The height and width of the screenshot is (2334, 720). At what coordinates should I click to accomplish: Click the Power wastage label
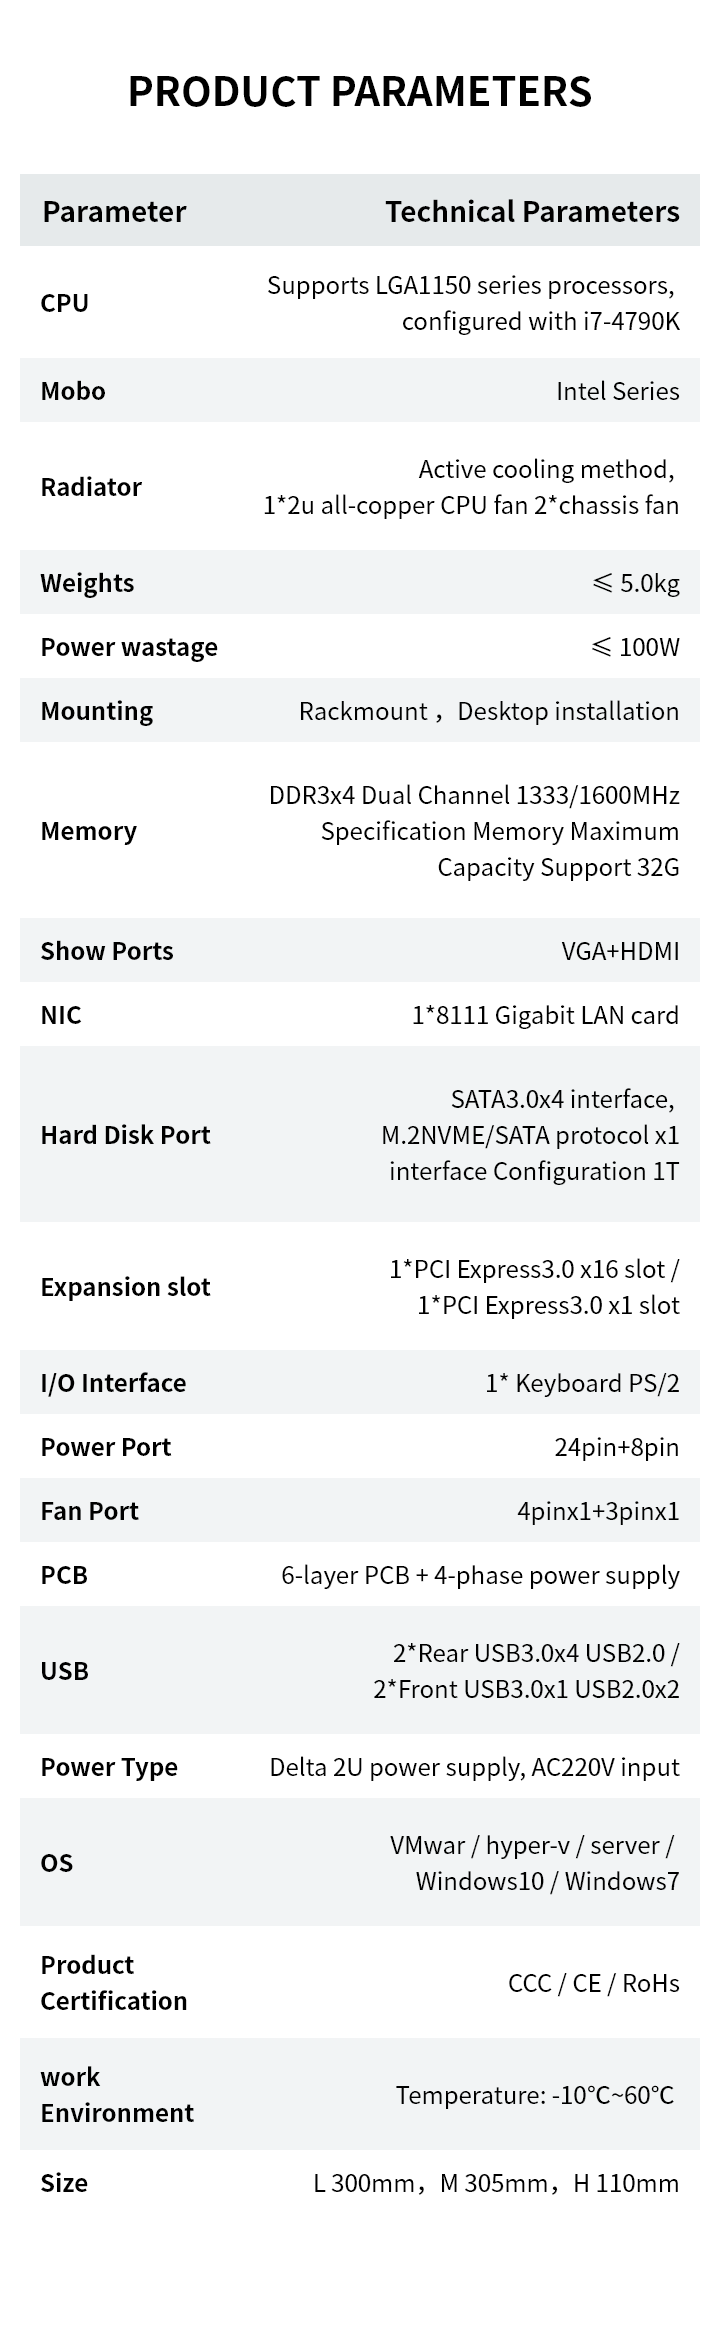(129, 647)
